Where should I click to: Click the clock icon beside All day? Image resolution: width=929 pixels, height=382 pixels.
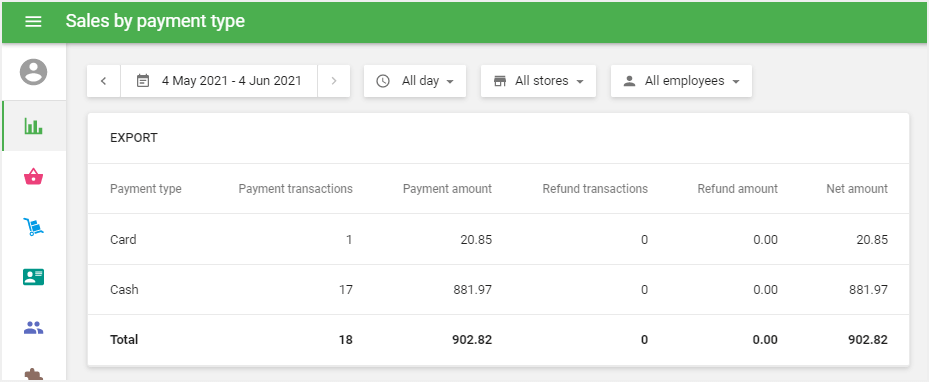coord(383,81)
